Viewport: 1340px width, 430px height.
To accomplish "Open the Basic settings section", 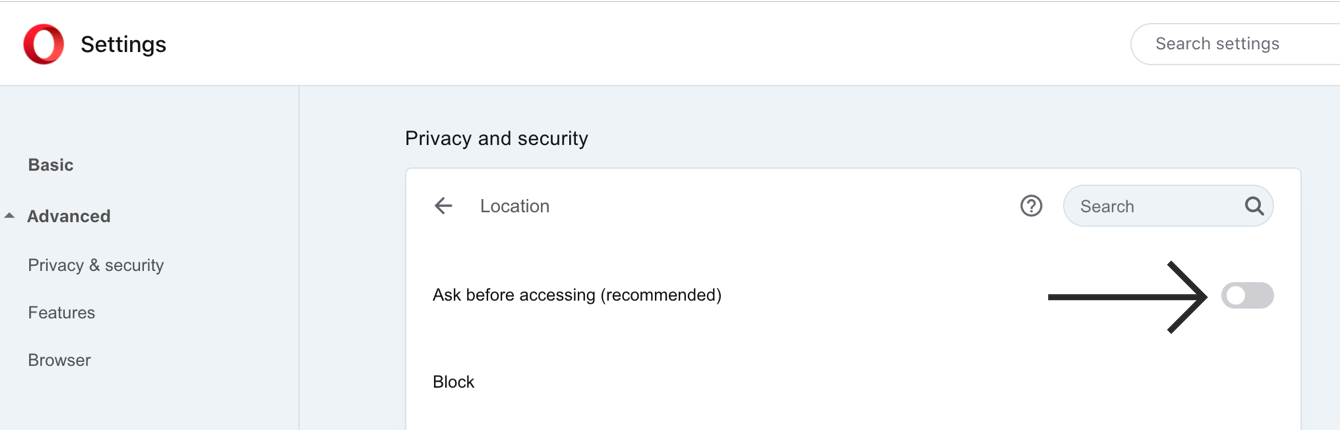I will (x=51, y=165).
